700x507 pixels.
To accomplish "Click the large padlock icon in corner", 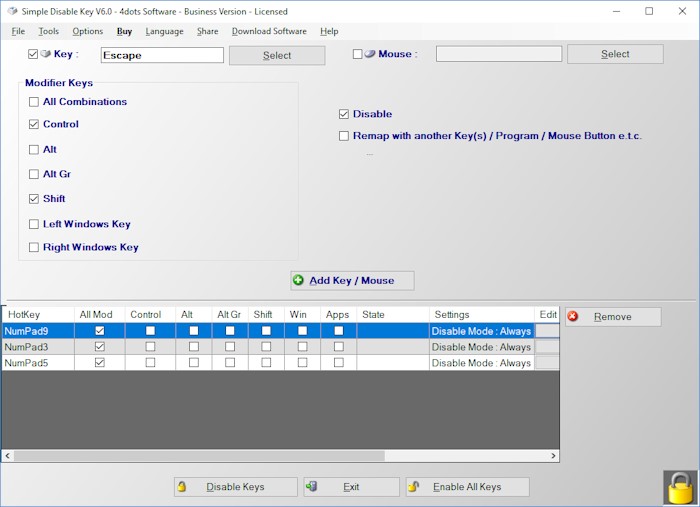I will (680, 487).
